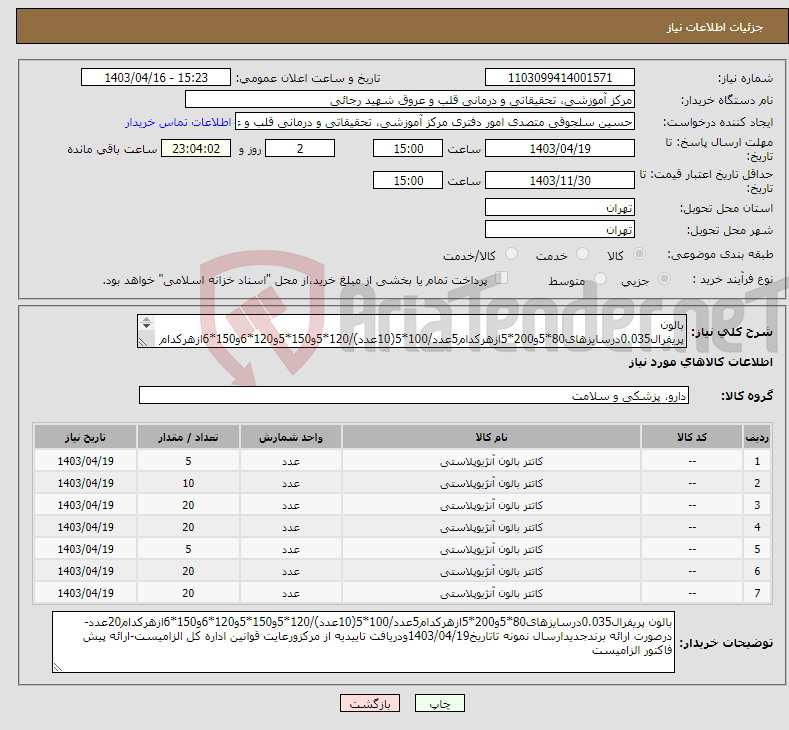Click item name in table row 2

tap(491, 483)
